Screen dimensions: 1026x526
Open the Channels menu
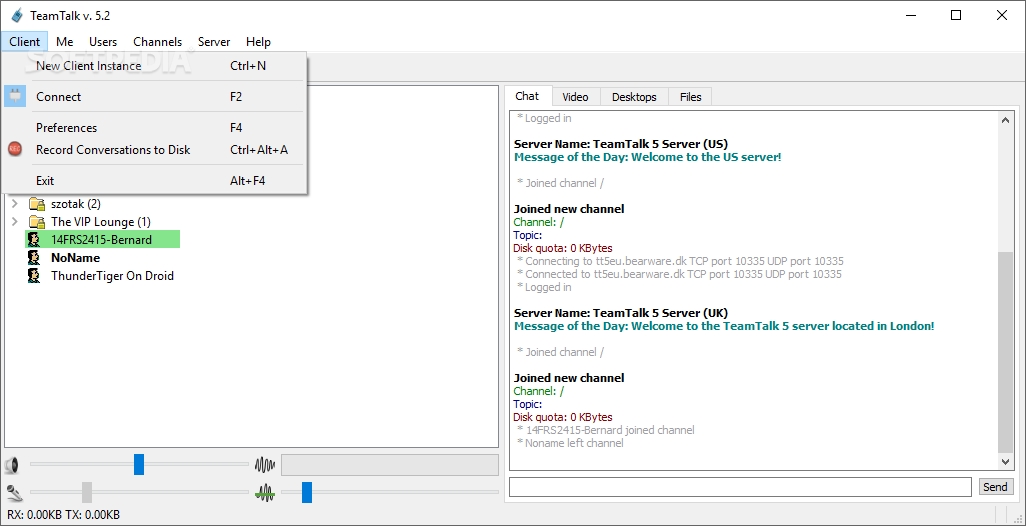pos(158,41)
